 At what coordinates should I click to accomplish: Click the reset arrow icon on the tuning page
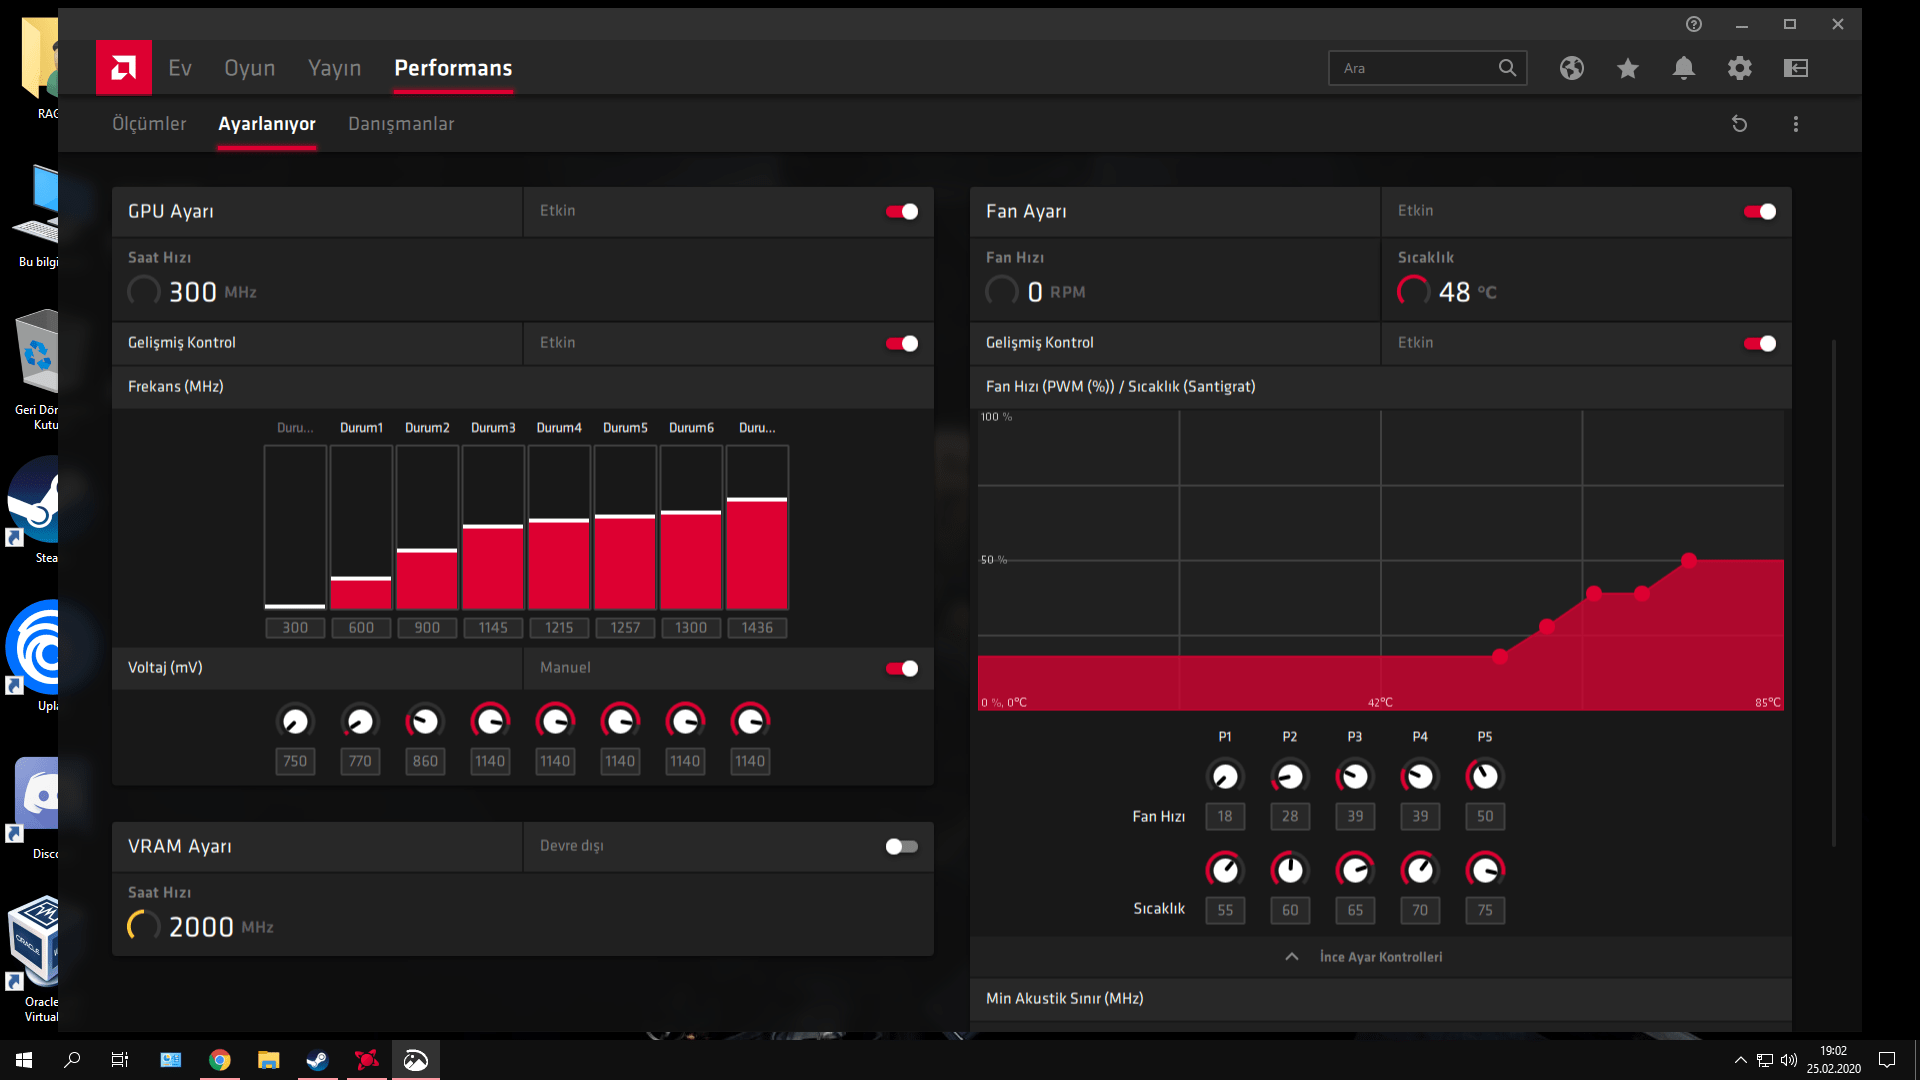(1739, 124)
